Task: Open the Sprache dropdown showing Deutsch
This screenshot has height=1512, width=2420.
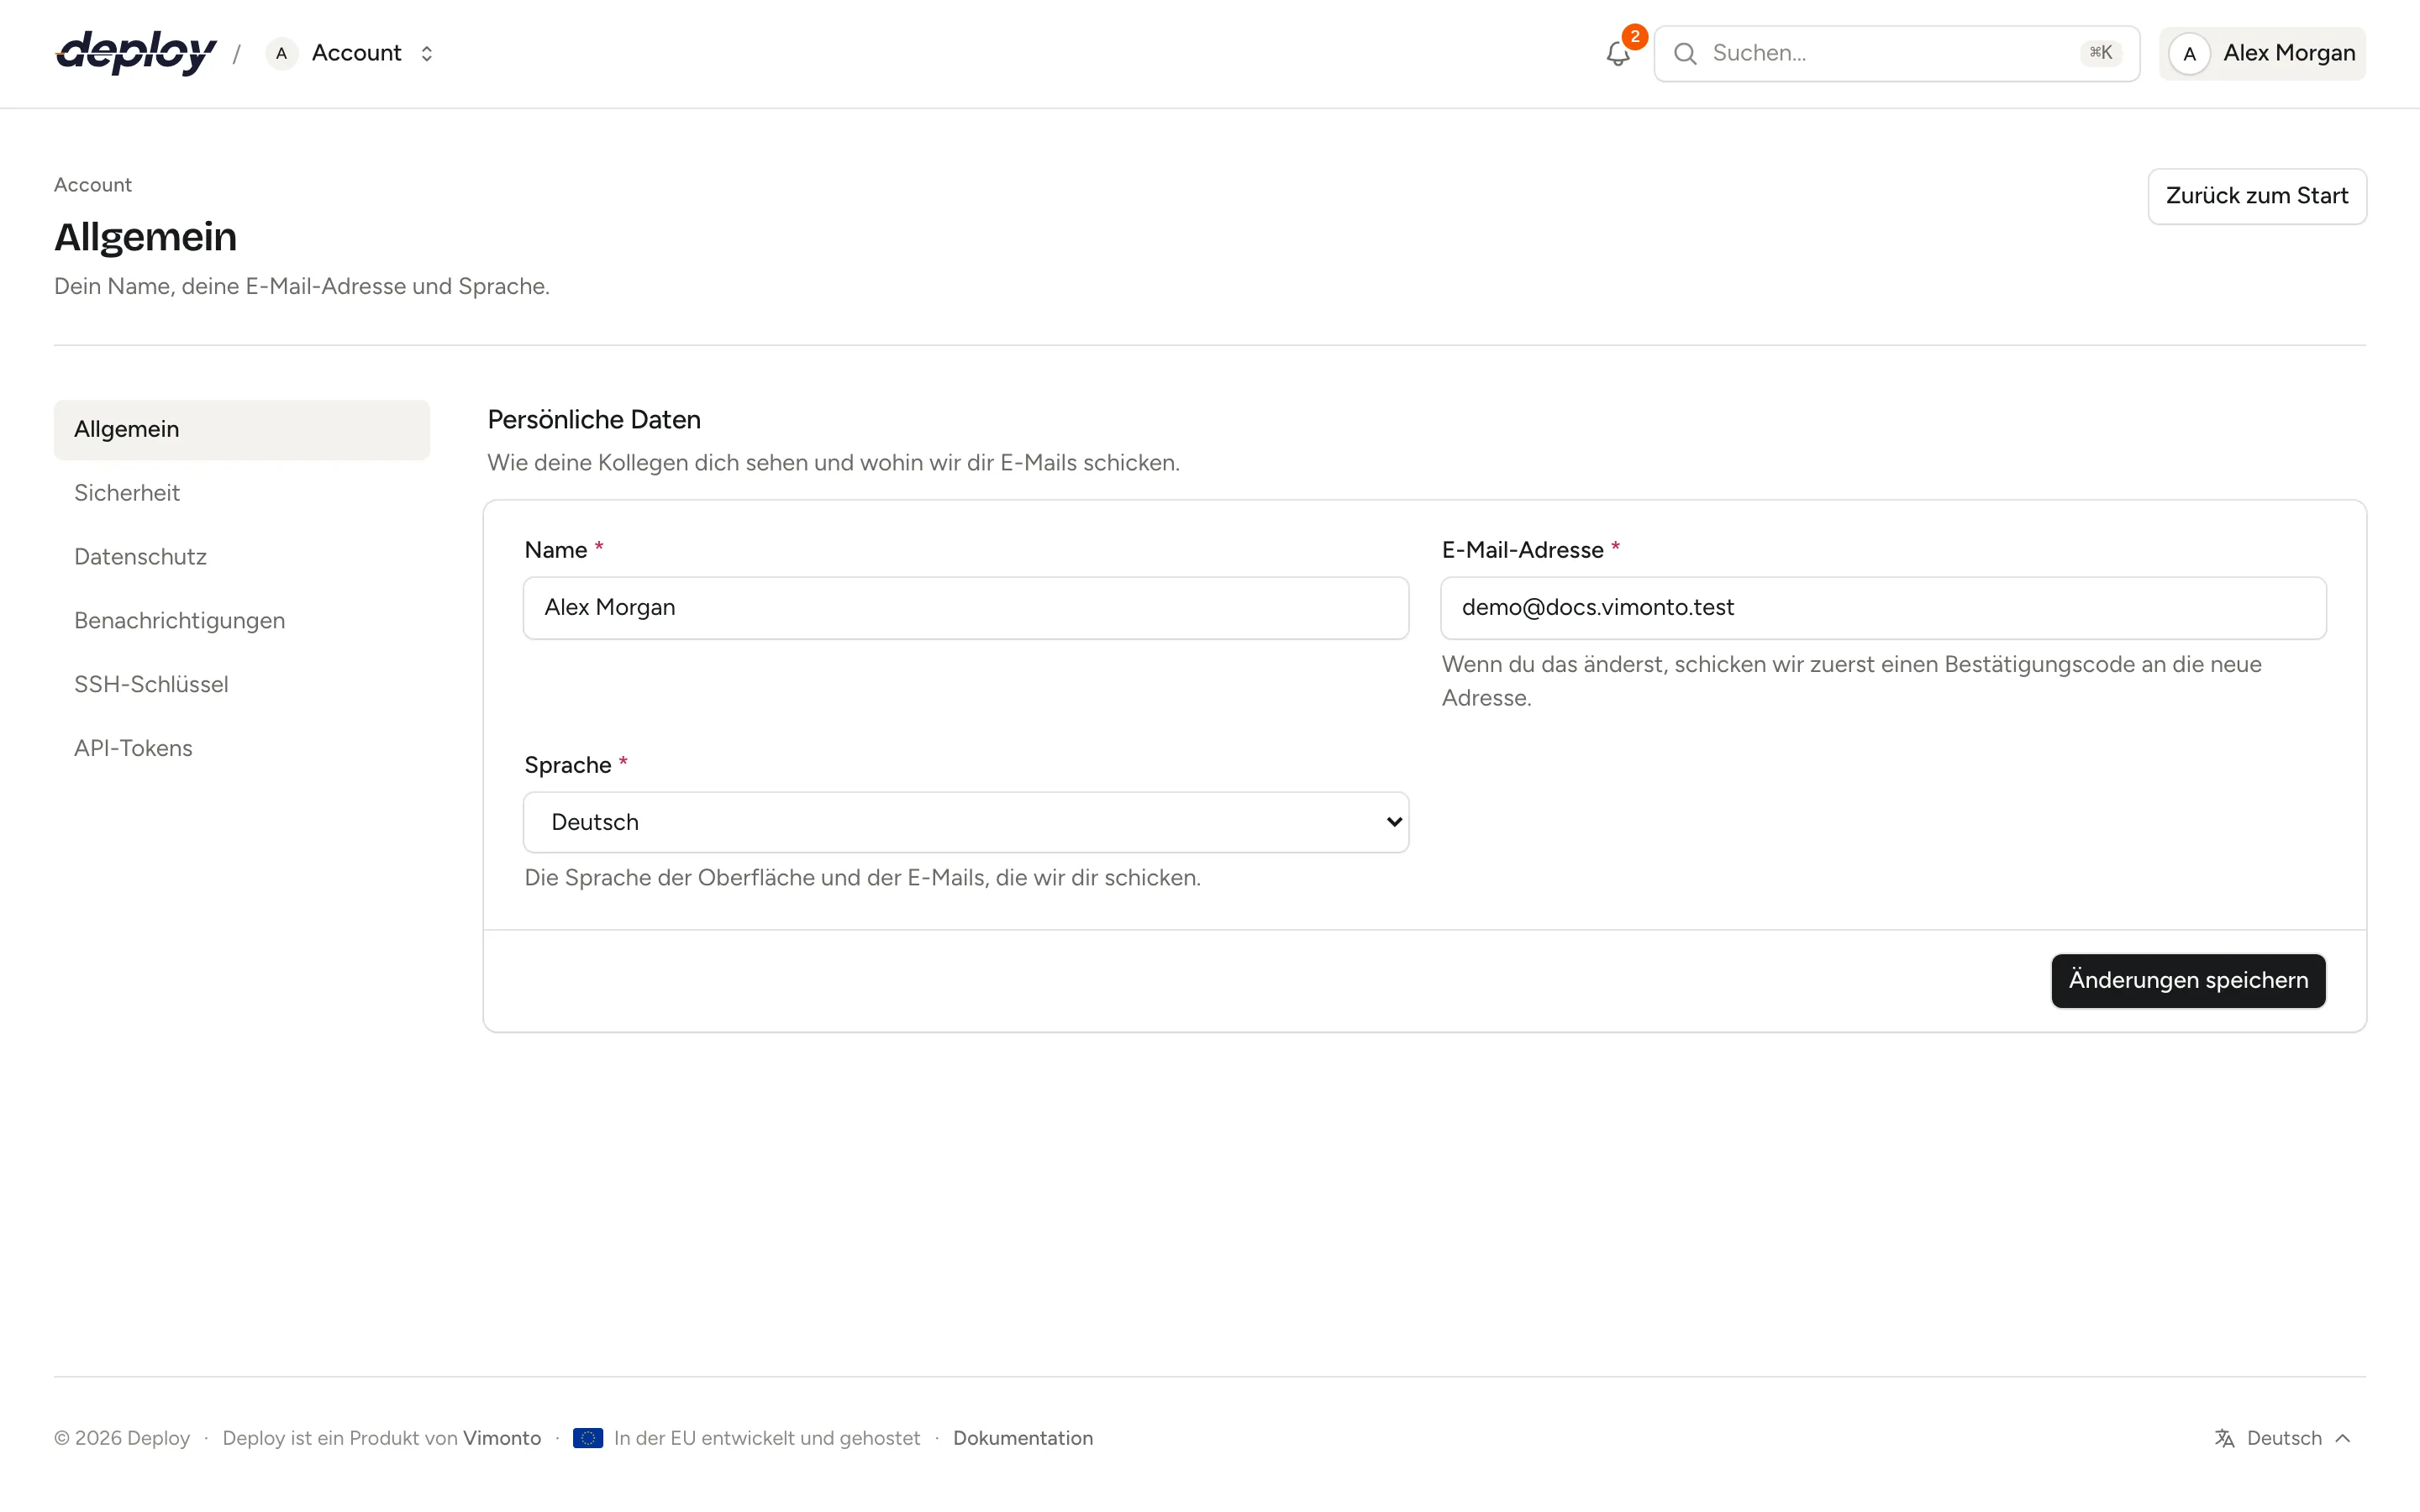Action: pyautogui.click(x=966, y=822)
